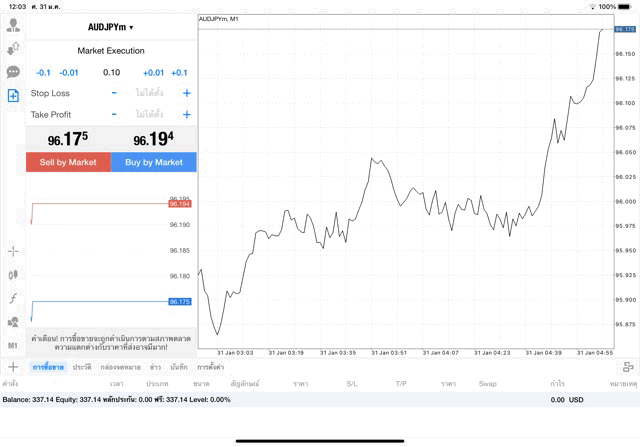Click the plus icon in bottom panel
Screen dimensions: 640x447
pyautogui.click(x=13, y=367)
